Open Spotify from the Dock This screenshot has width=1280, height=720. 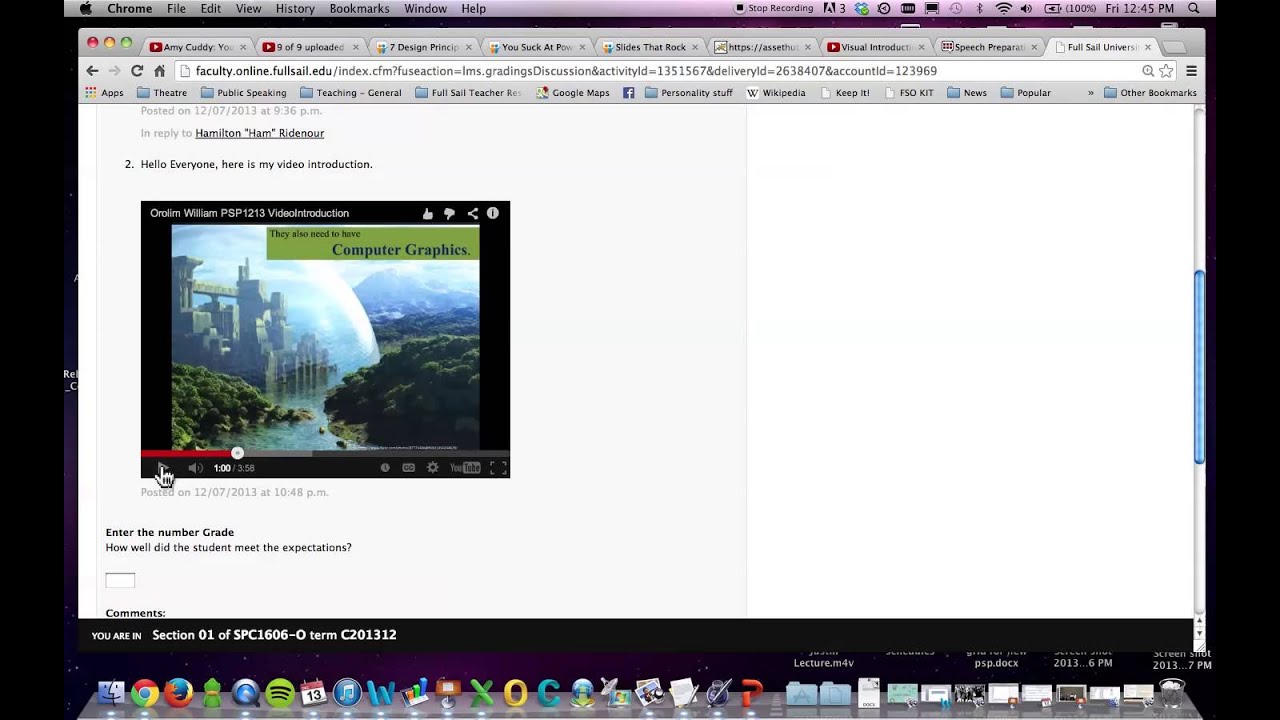[280, 692]
